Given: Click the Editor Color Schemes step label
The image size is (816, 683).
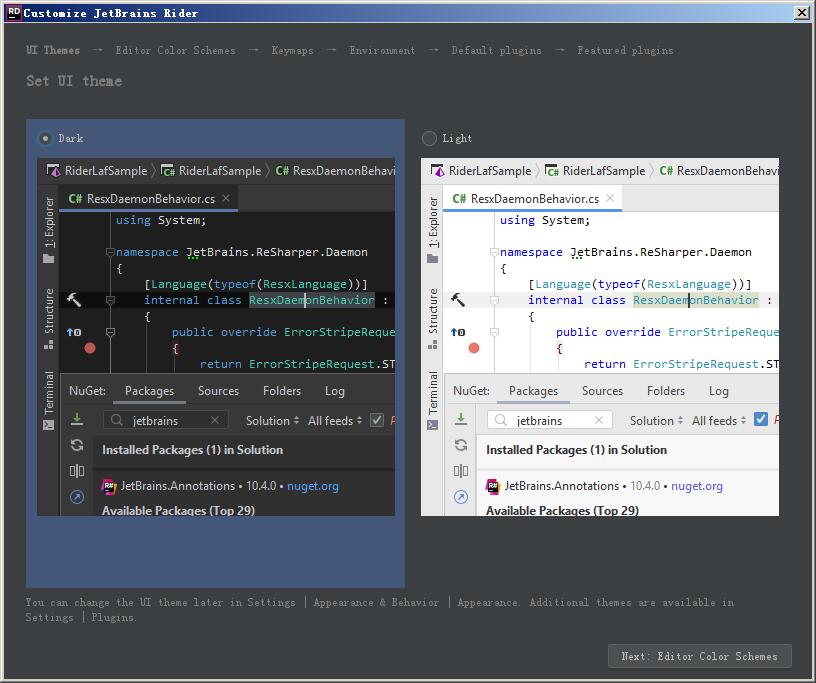Looking at the screenshot, I should [x=175, y=50].
